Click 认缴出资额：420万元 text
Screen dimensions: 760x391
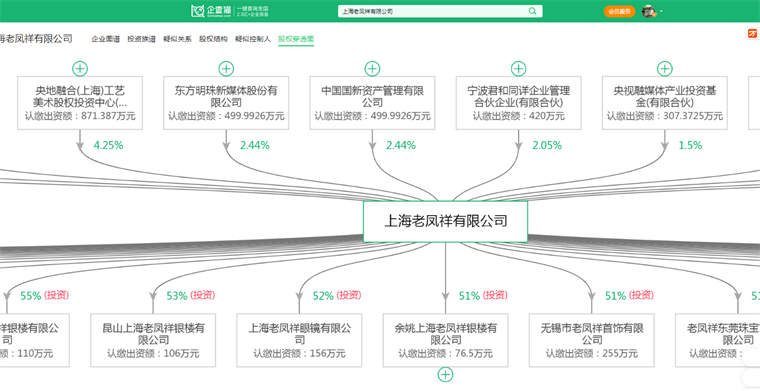[x=519, y=116]
